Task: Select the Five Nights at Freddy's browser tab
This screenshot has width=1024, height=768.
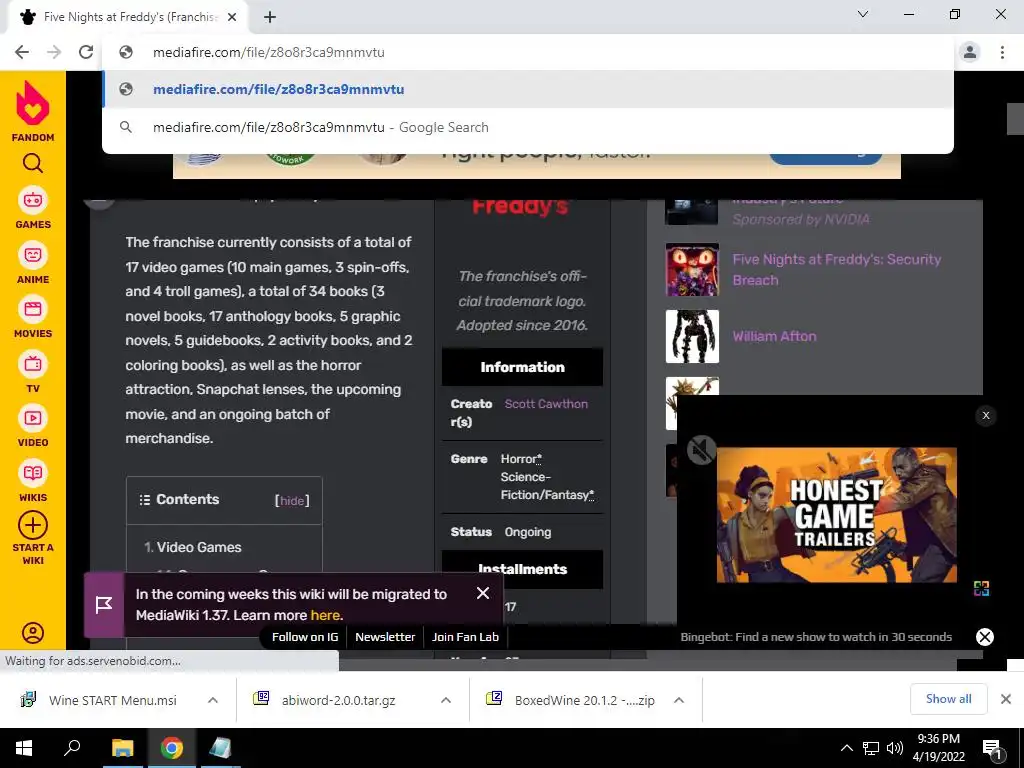Action: (x=127, y=17)
